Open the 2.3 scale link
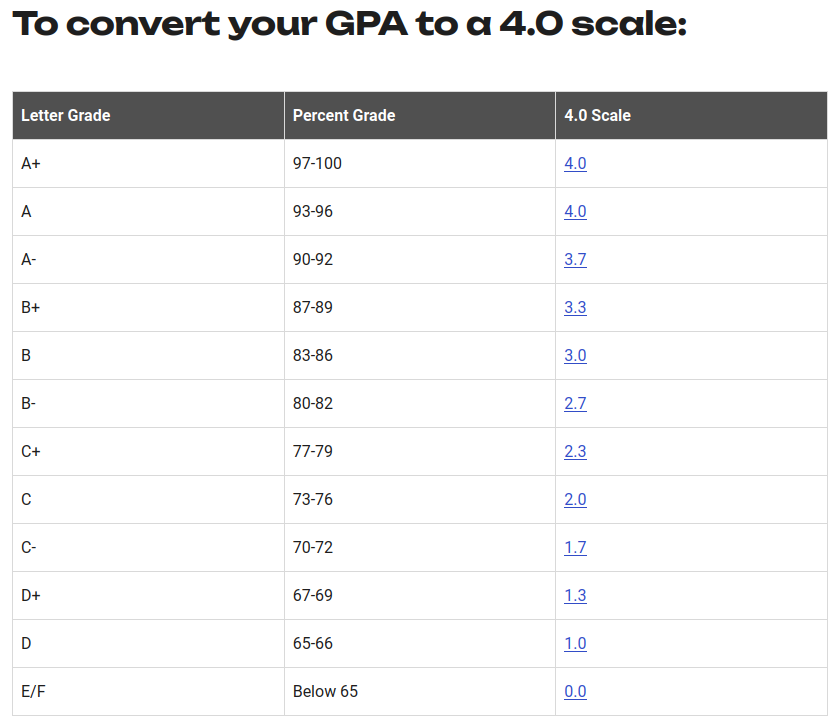Viewport: 838px width, 725px height. [x=575, y=452]
